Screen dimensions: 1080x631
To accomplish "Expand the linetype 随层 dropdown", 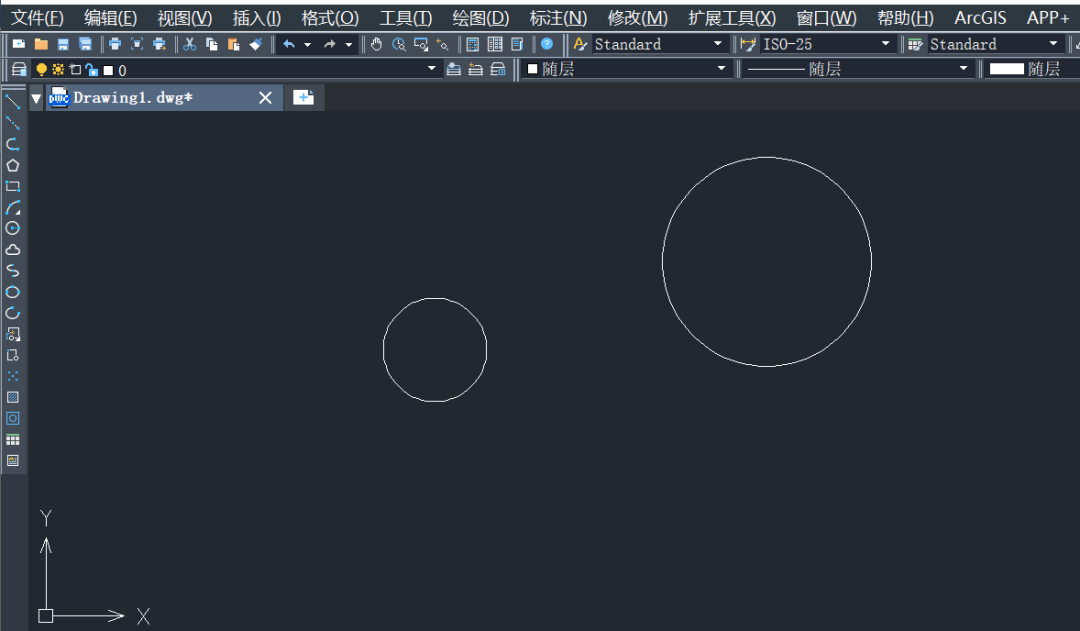I will (964, 69).
